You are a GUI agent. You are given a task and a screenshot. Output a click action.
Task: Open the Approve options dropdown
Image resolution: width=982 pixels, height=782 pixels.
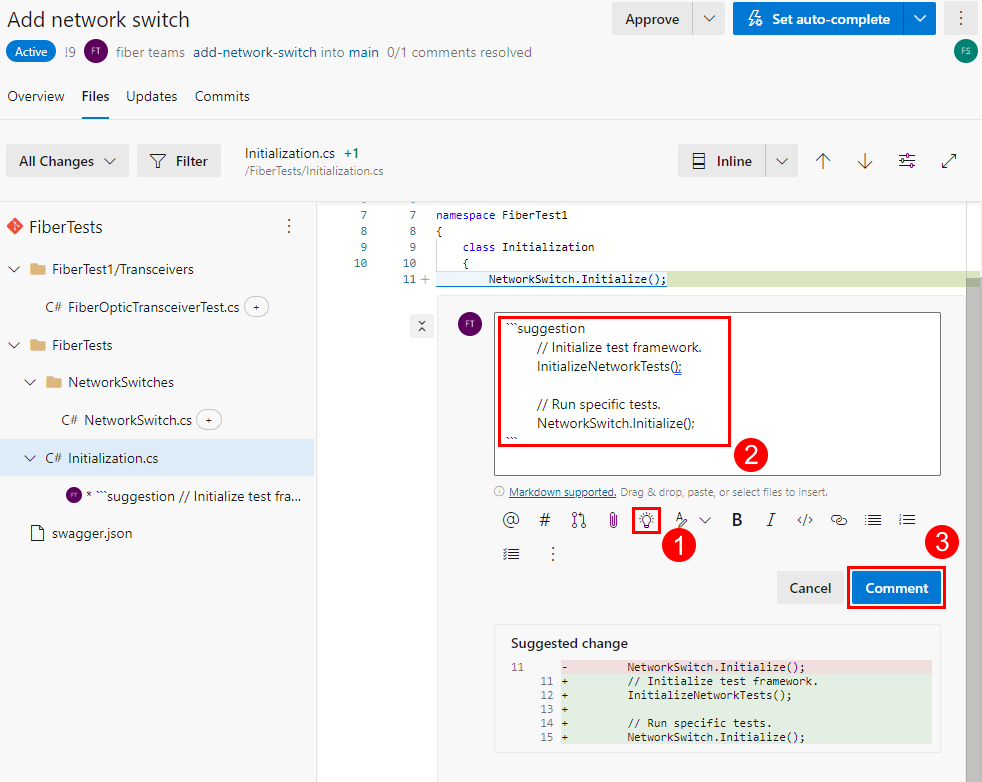coord(709,19)
